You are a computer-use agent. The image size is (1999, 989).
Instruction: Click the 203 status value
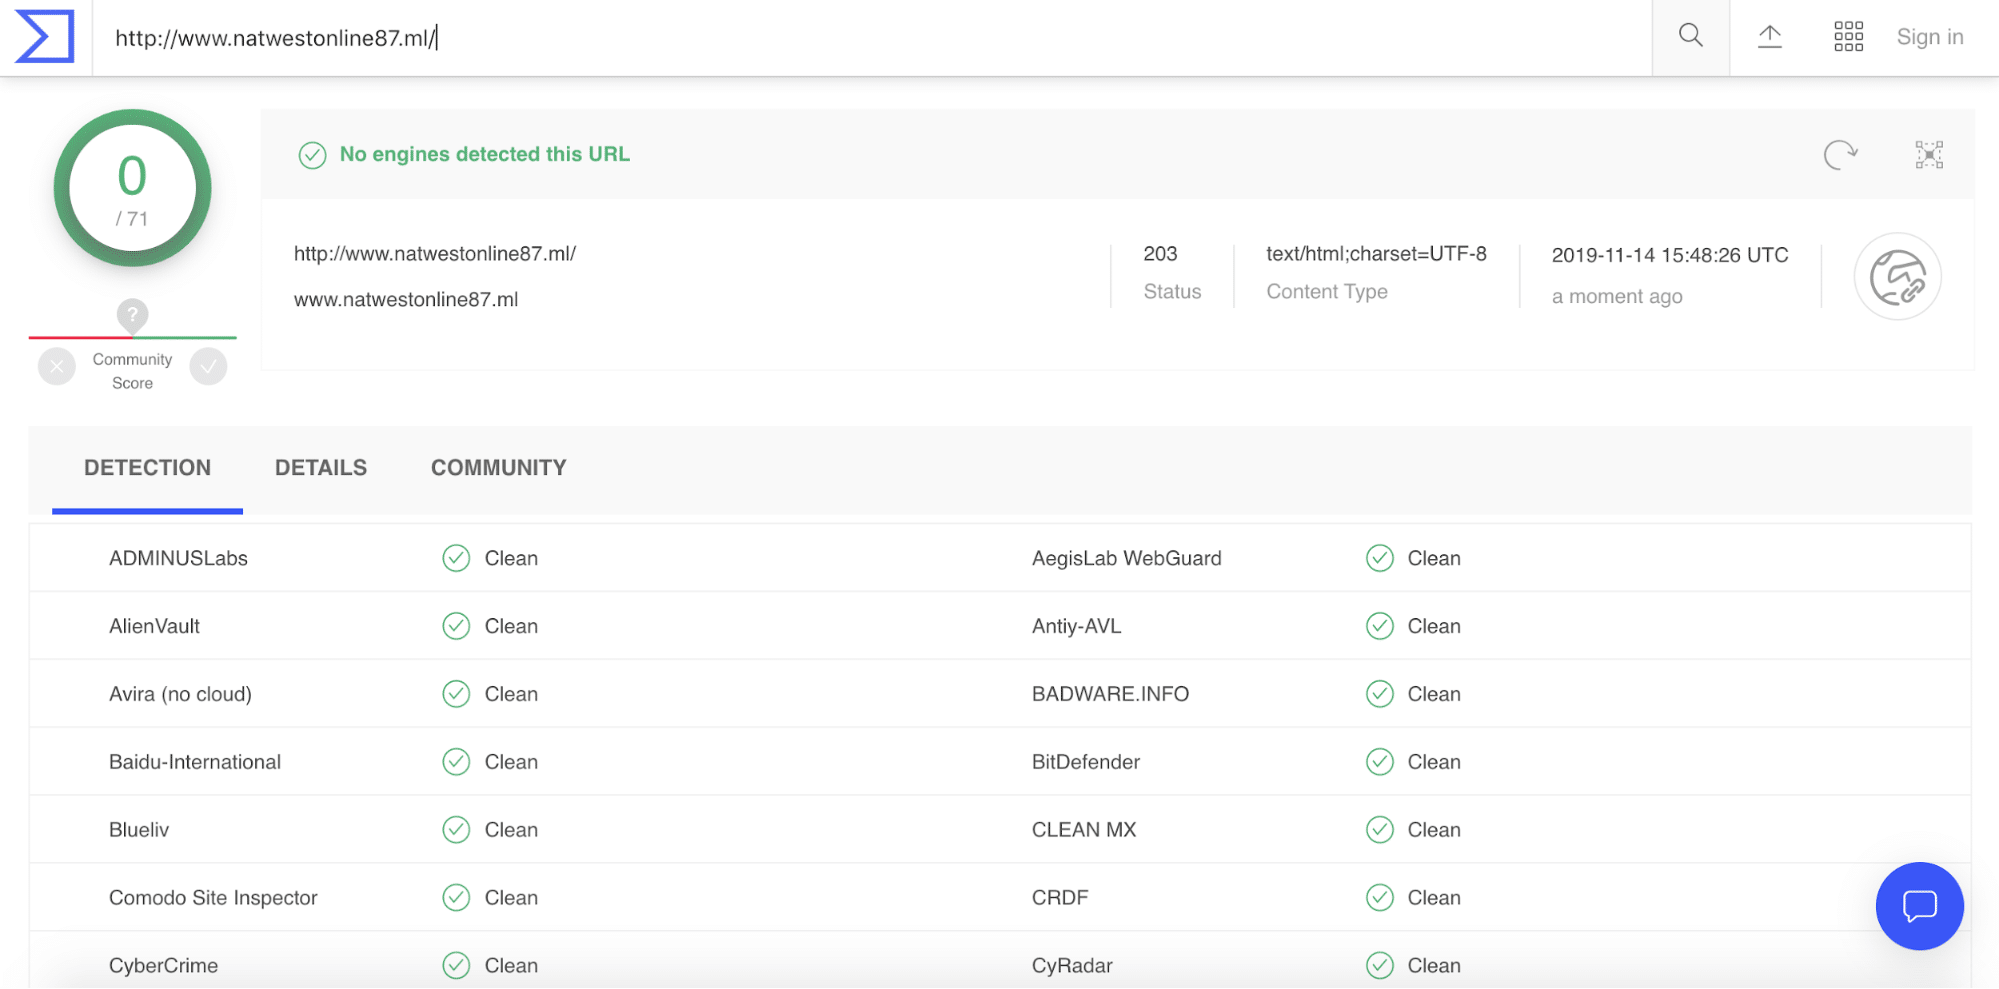tap(1160, 254)
